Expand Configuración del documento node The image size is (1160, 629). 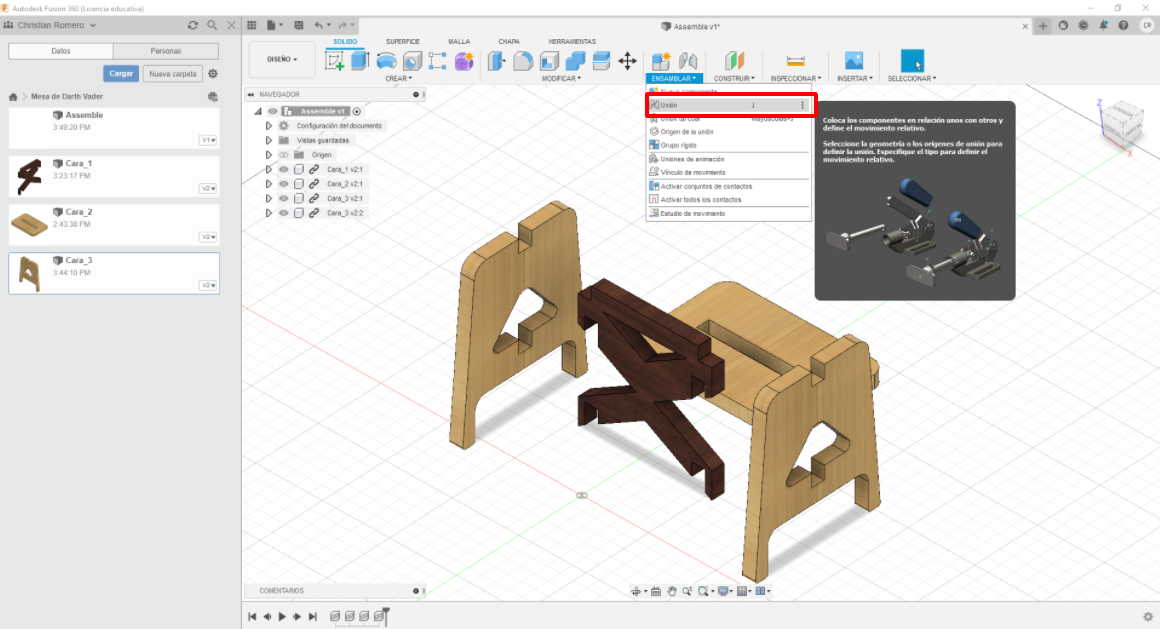point(269,126)
